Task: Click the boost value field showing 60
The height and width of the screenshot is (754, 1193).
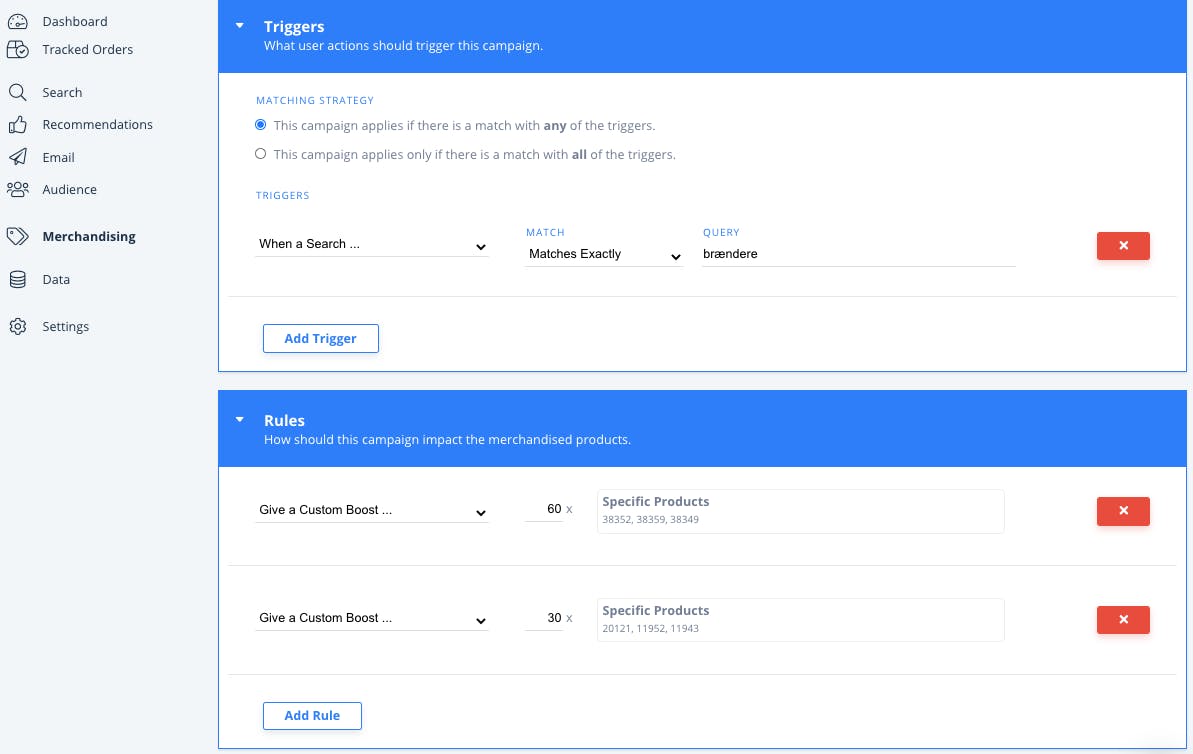Action: coord(544,510)
